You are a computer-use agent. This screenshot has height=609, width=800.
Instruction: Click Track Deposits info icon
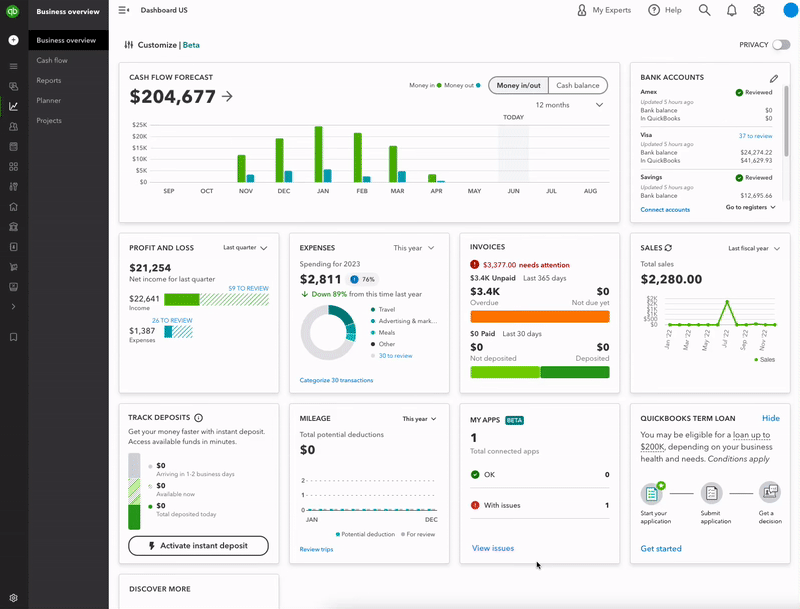198,418
